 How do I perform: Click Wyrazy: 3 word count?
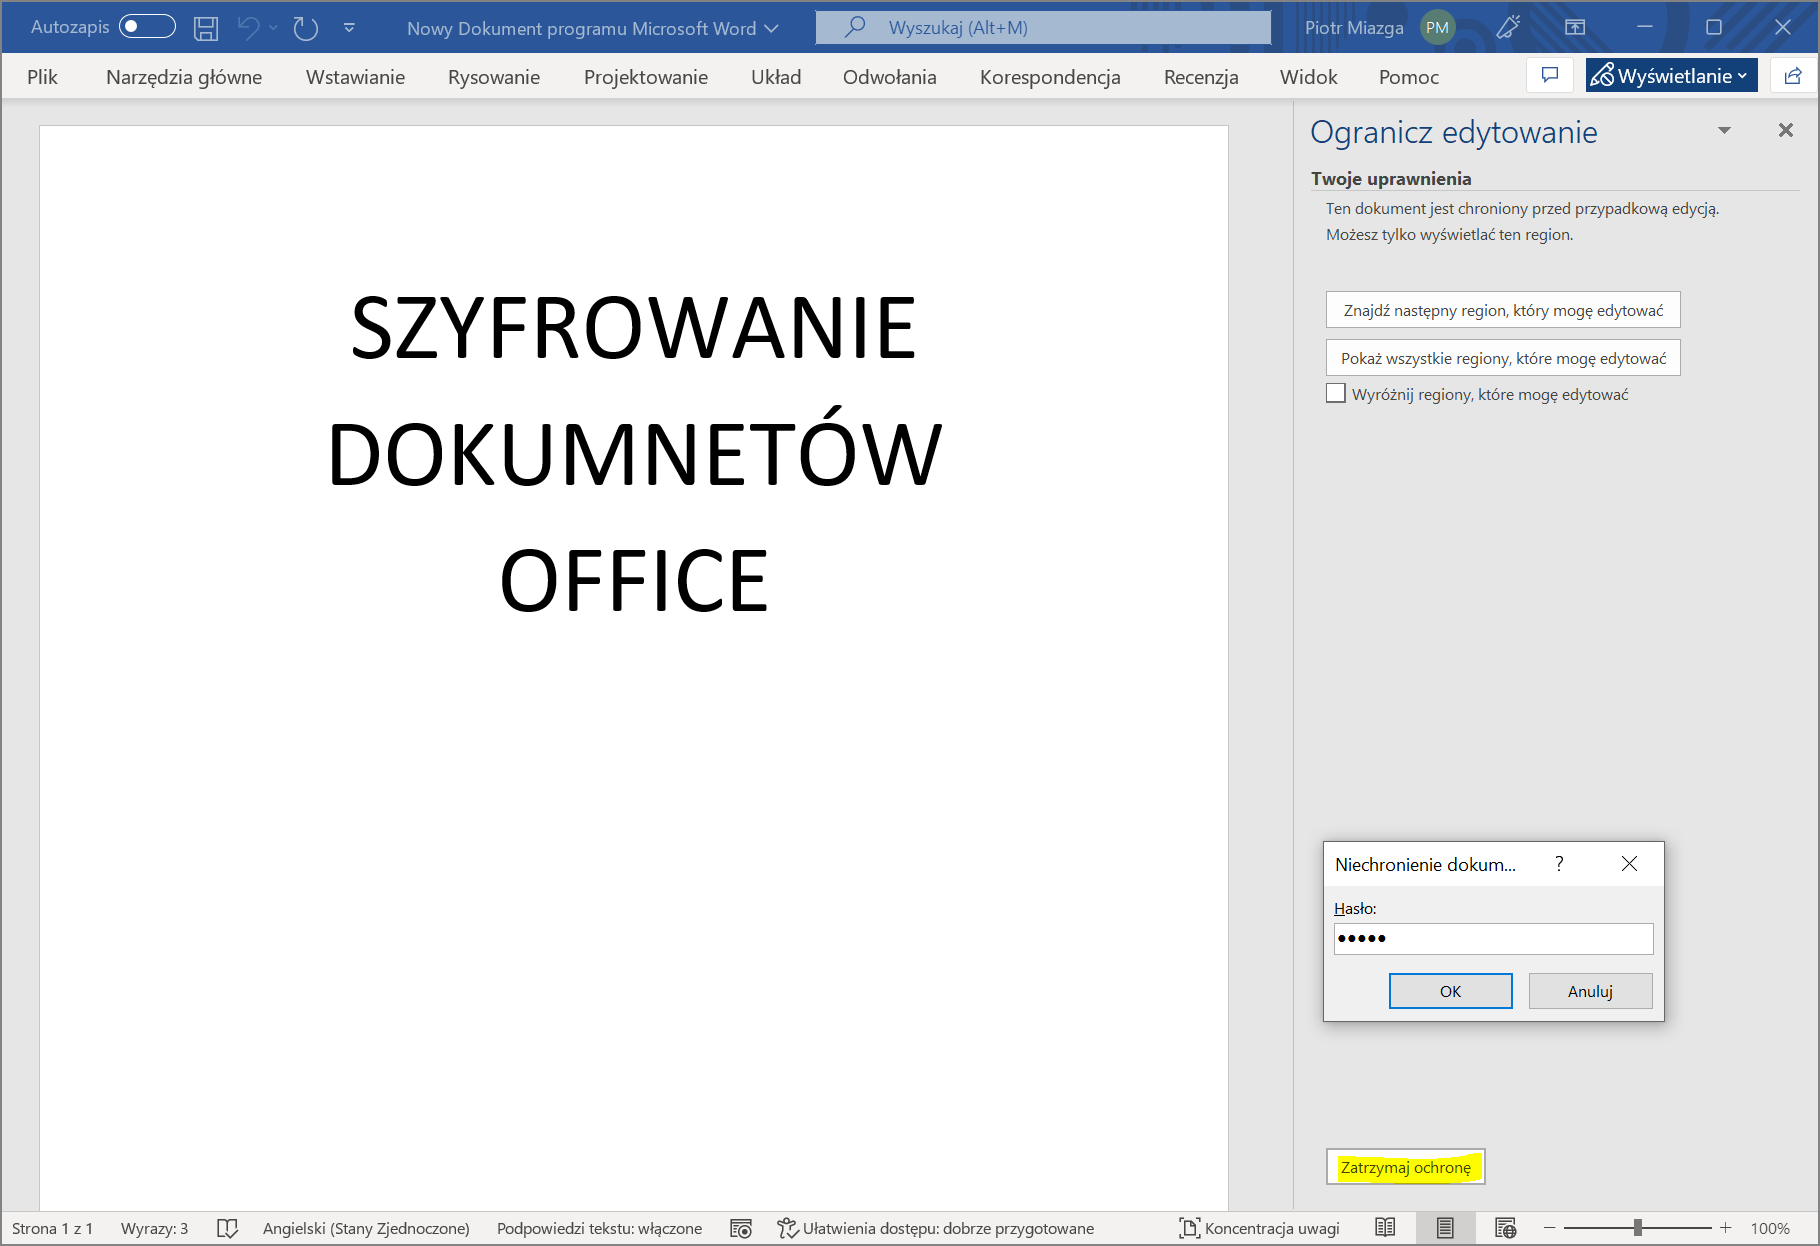point(154,1228)
